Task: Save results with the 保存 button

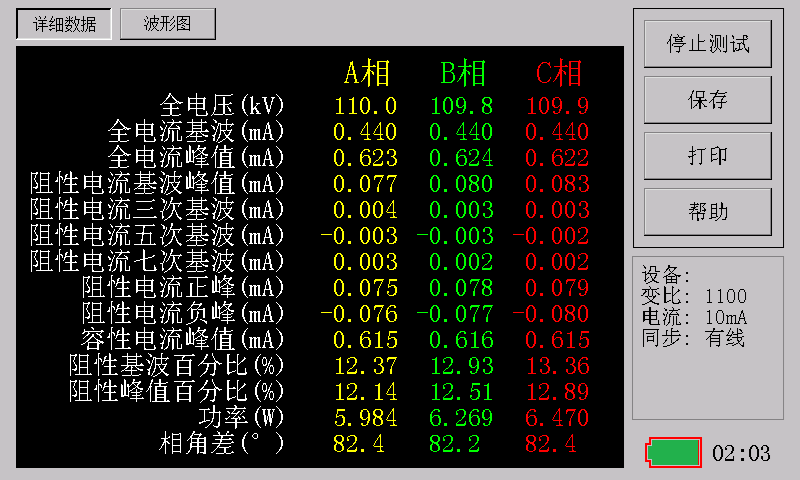Action: pos(708,100)
